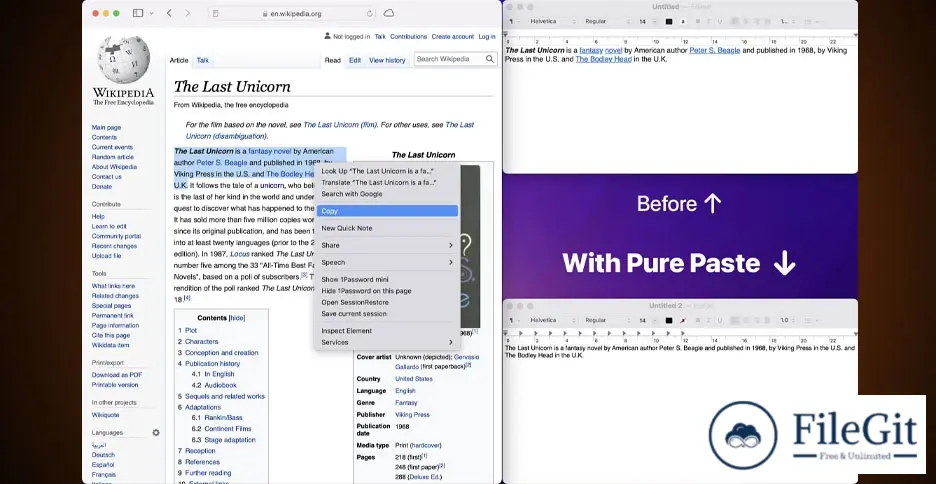Screen dimensions: 936x484
Task: Open line spacing dropdown in Untitled window
Action: click(787, 21)
